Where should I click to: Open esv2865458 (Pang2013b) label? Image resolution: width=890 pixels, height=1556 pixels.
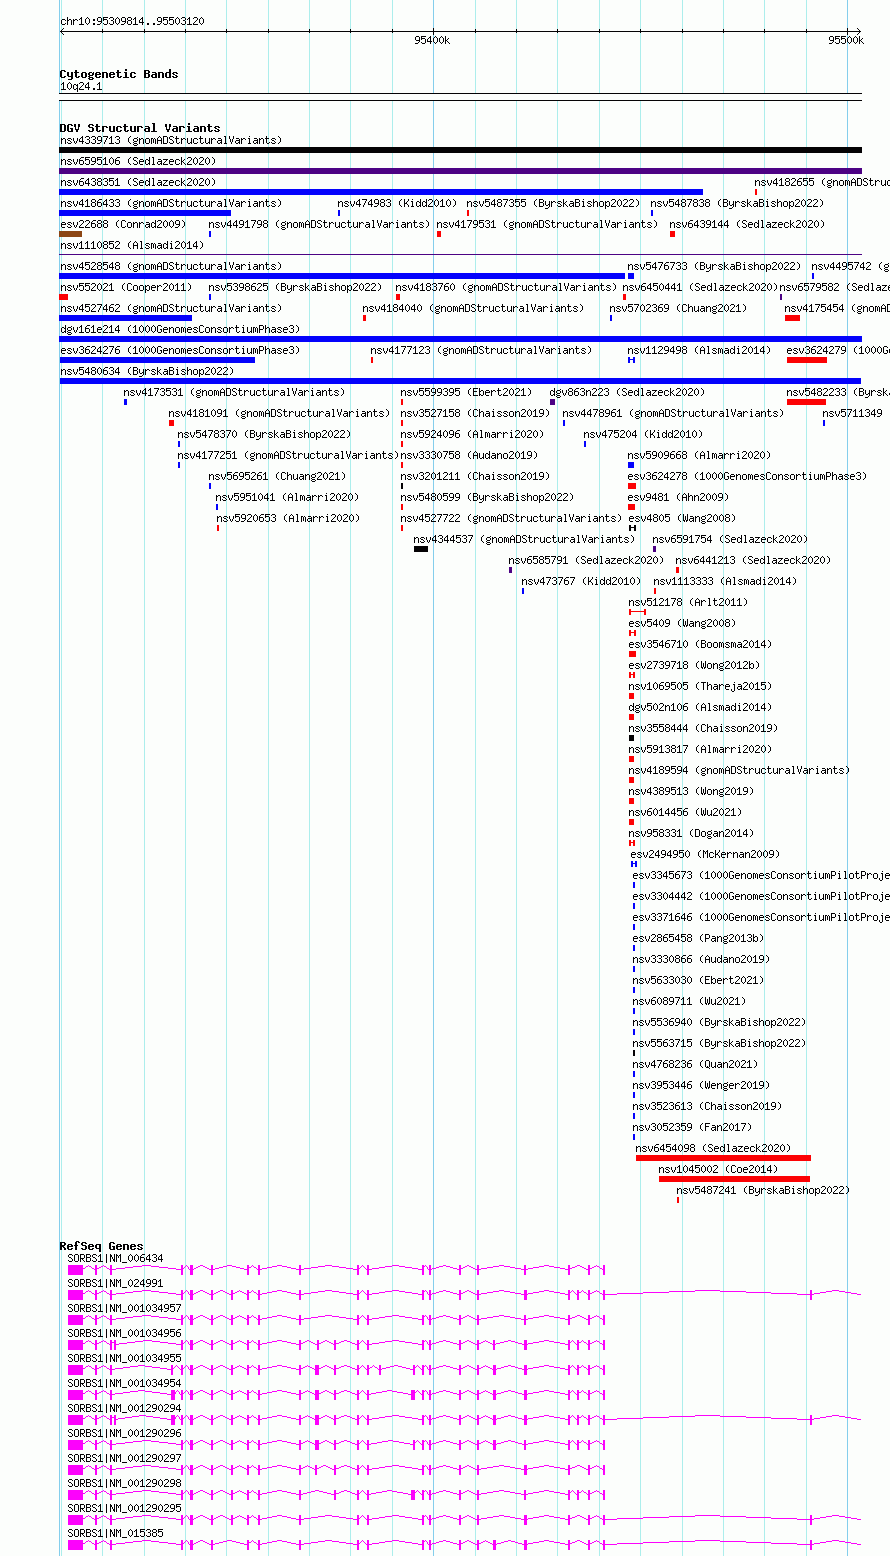pos(698,938)
